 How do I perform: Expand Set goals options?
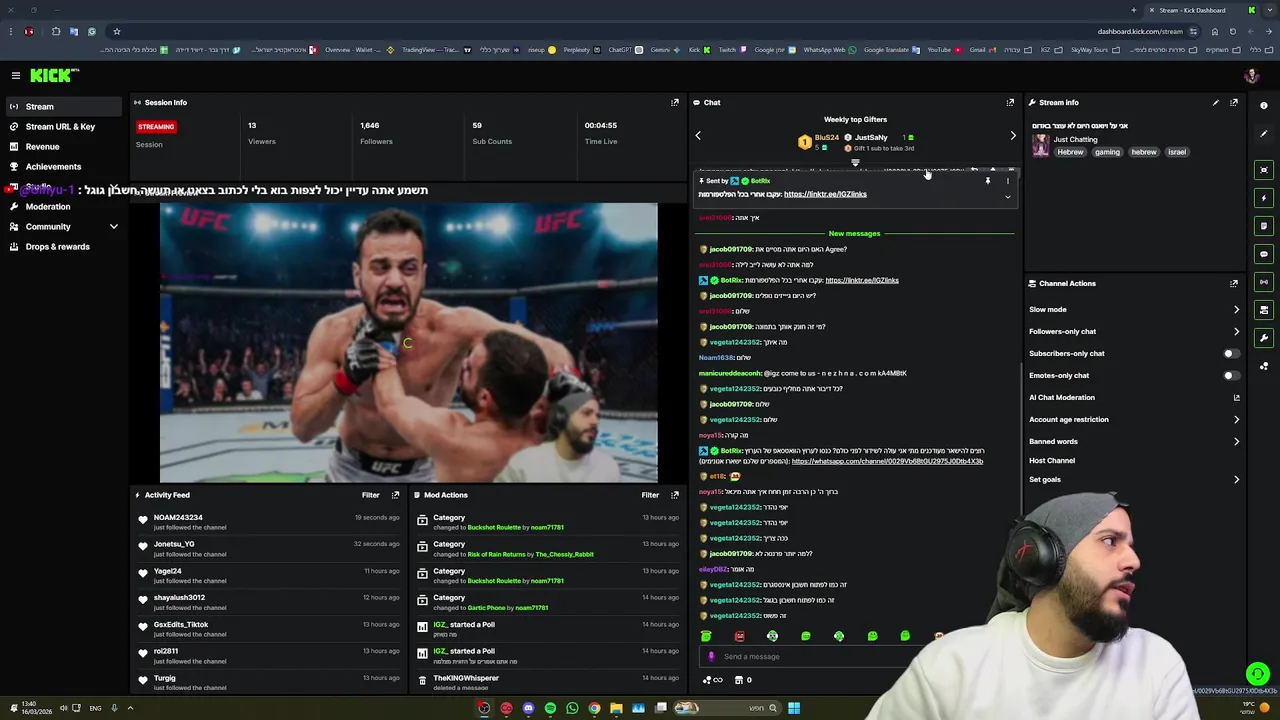coord(1236,480)
